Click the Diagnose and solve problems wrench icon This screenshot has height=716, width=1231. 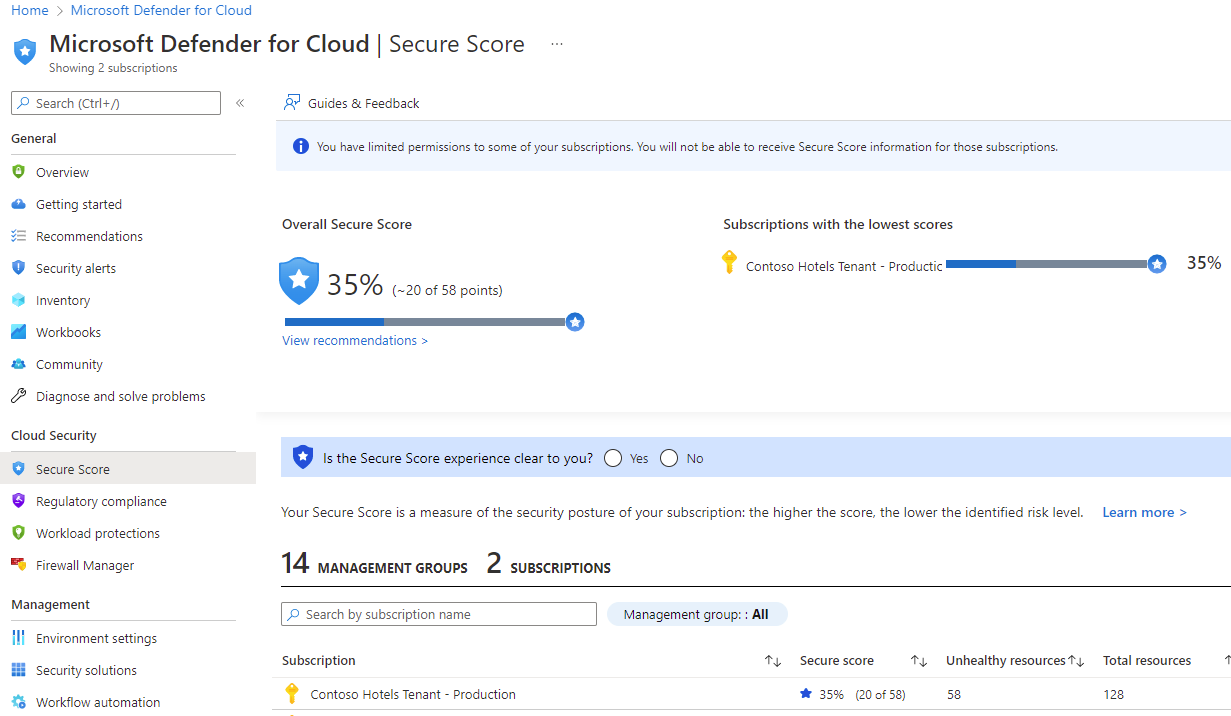click(x=18, y=396)
